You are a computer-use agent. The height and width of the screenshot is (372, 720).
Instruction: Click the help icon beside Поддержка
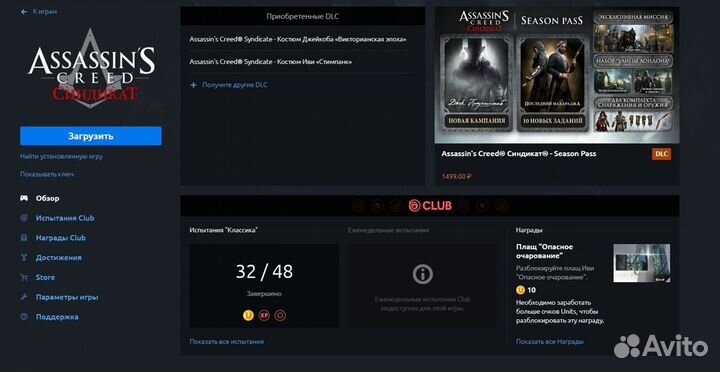(24, 317)
